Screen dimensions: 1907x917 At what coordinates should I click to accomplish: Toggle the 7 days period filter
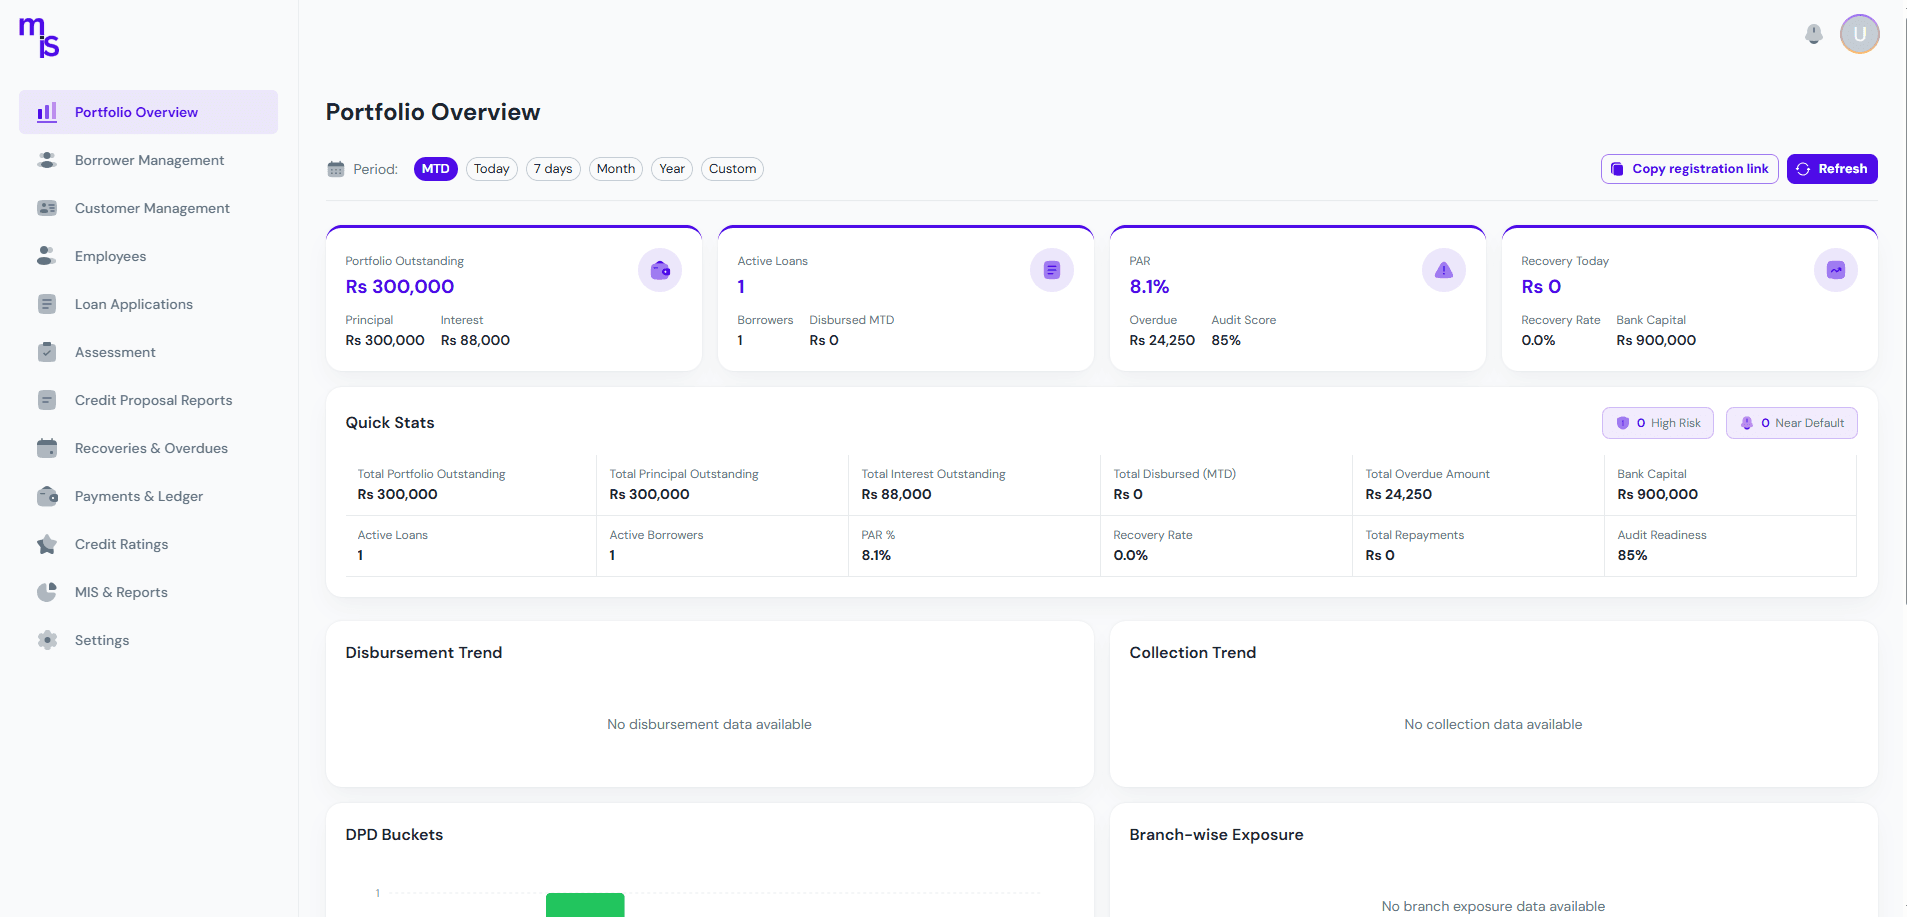pyautogui.click(x=553, y=169)
